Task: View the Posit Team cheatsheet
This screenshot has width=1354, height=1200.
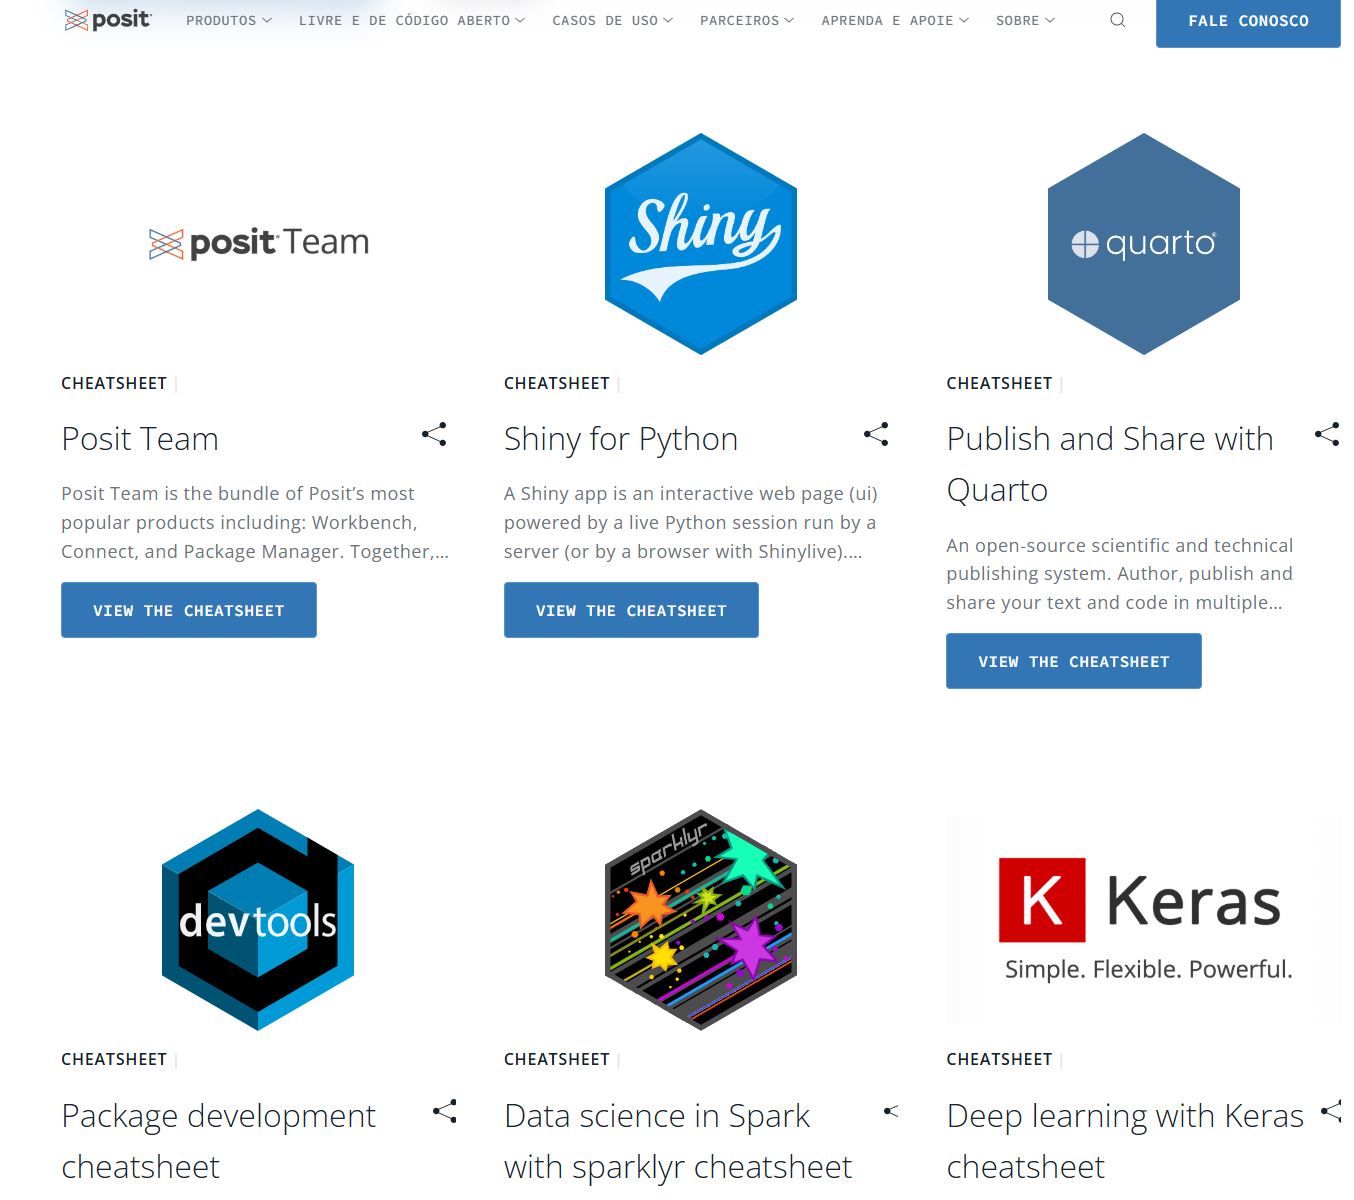Action: pyautogui.click(x=189, y=610)
